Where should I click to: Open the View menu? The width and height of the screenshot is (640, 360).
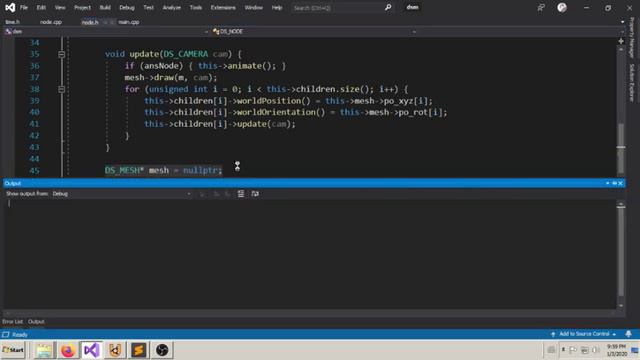point(60,7)
